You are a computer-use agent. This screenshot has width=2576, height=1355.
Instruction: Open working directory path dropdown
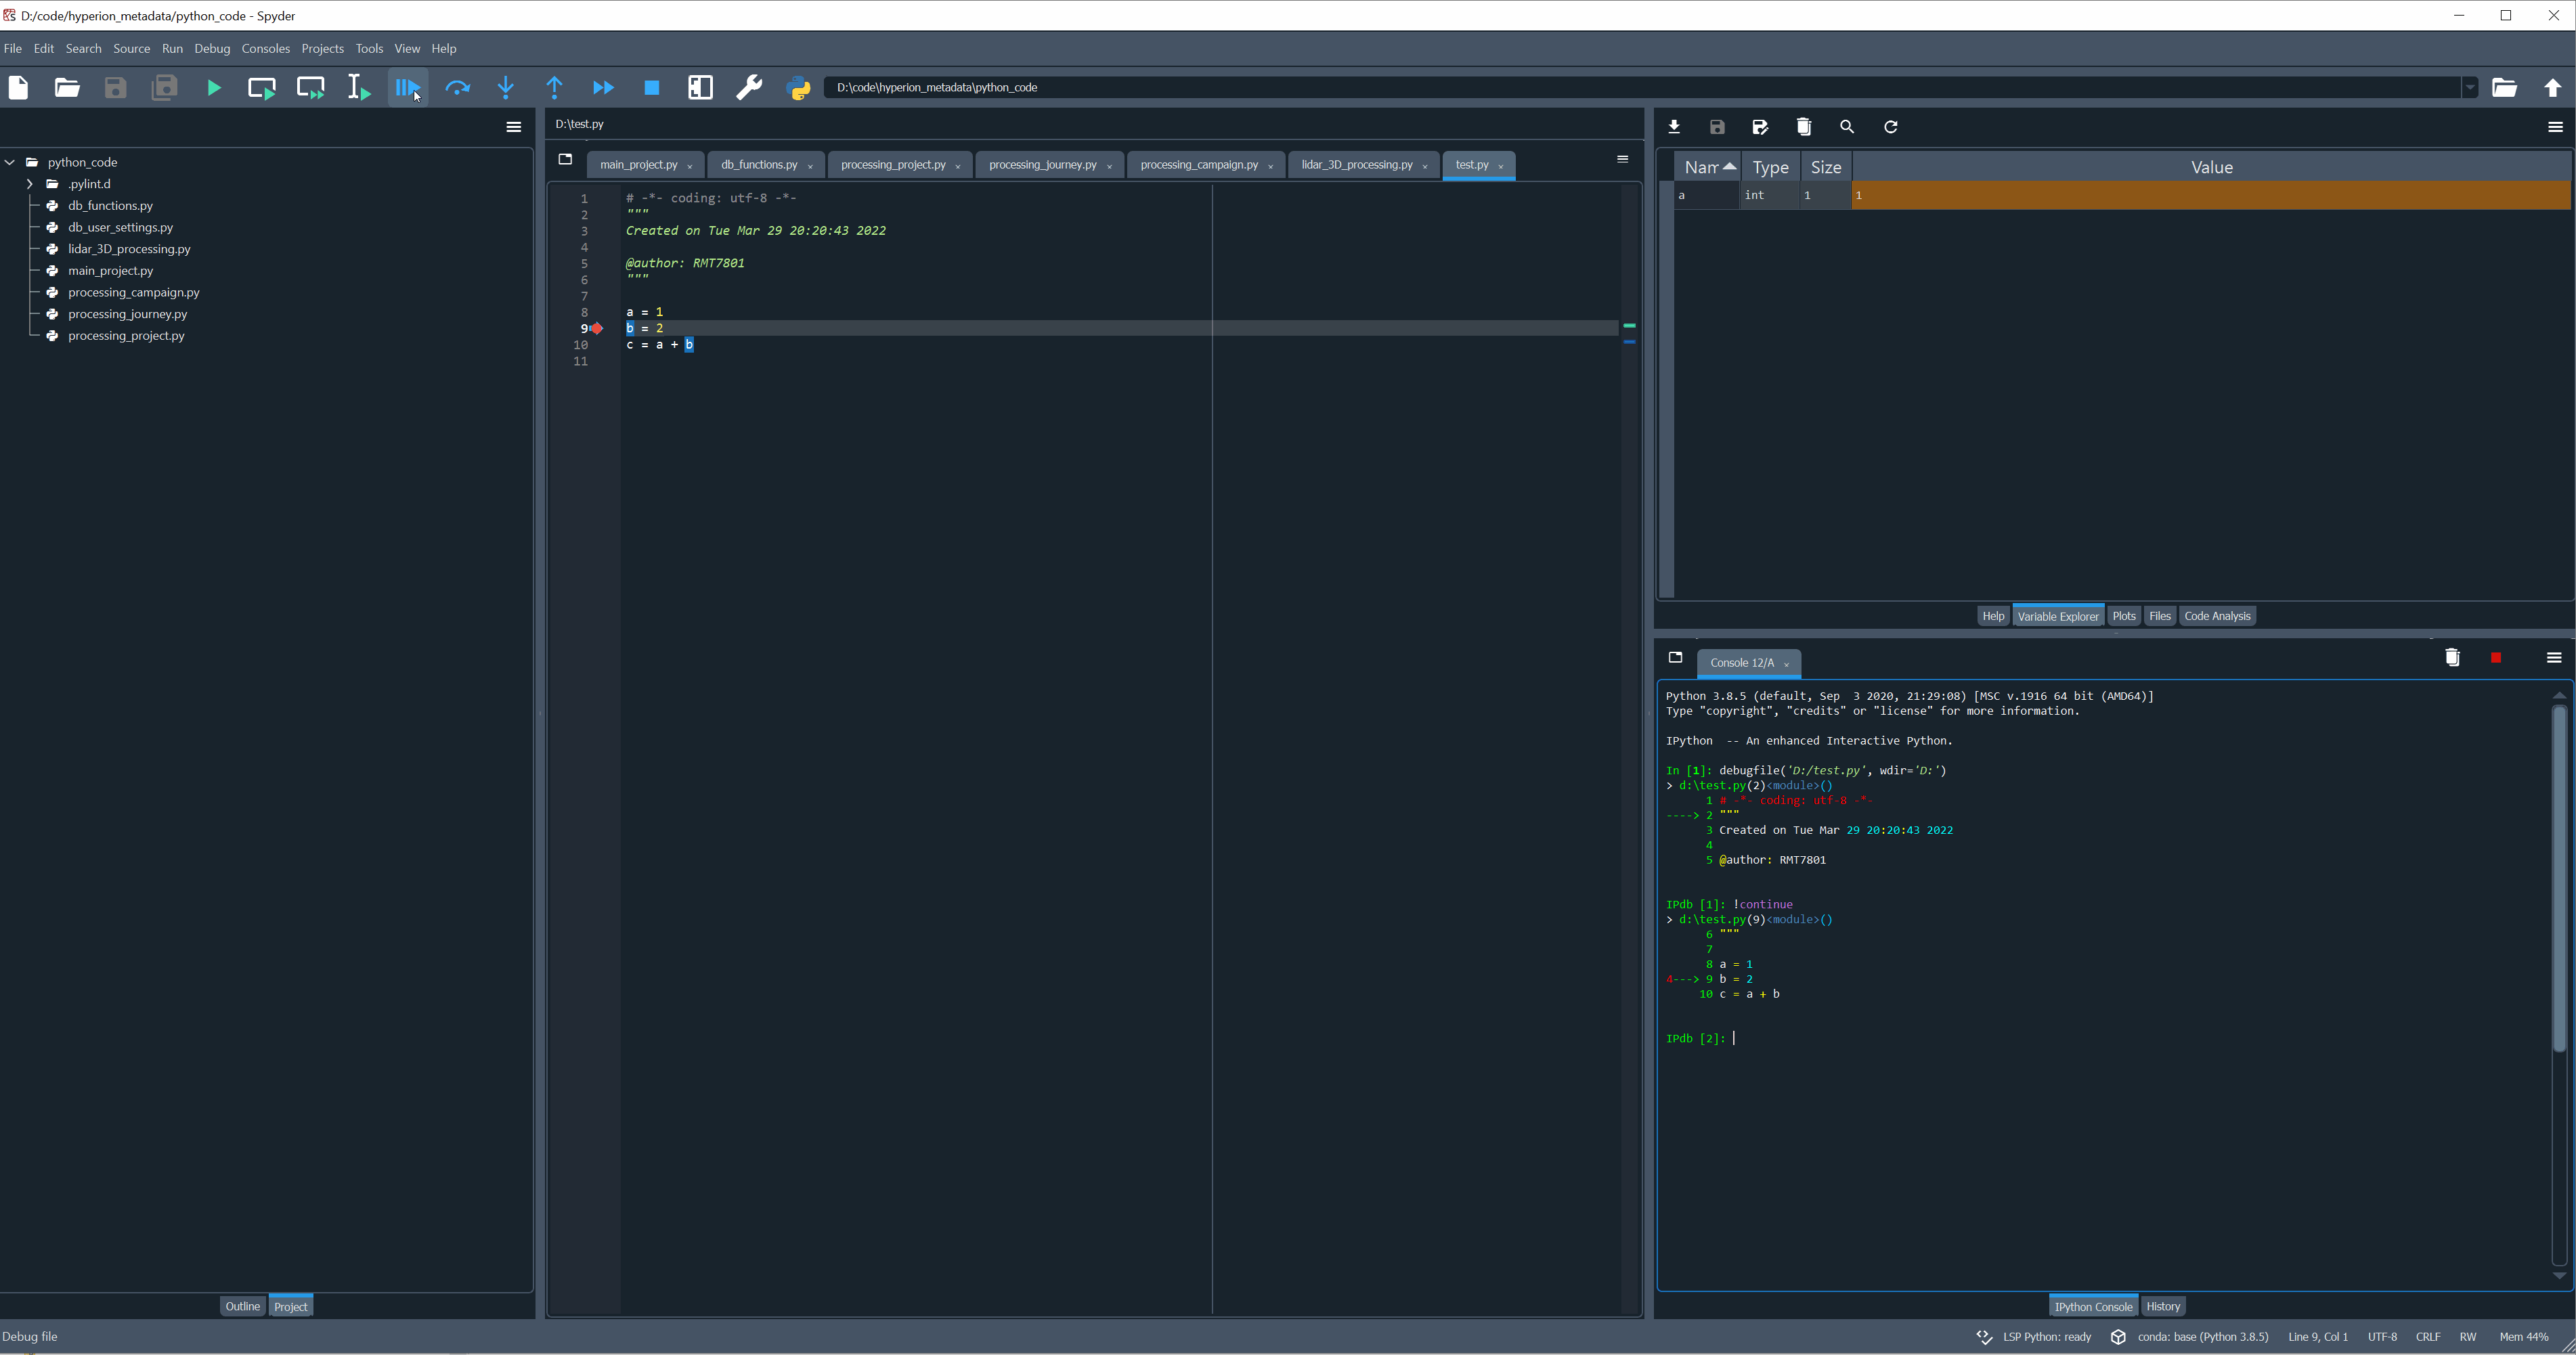(x=2469, y=88)
